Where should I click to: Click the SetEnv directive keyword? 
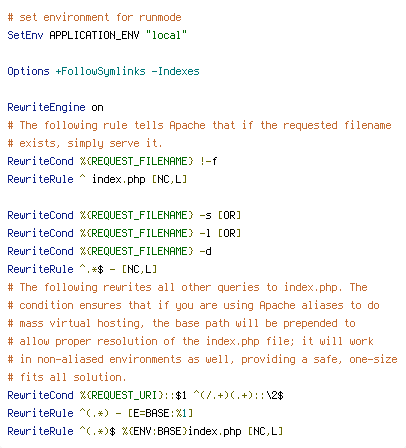[25, 35]
